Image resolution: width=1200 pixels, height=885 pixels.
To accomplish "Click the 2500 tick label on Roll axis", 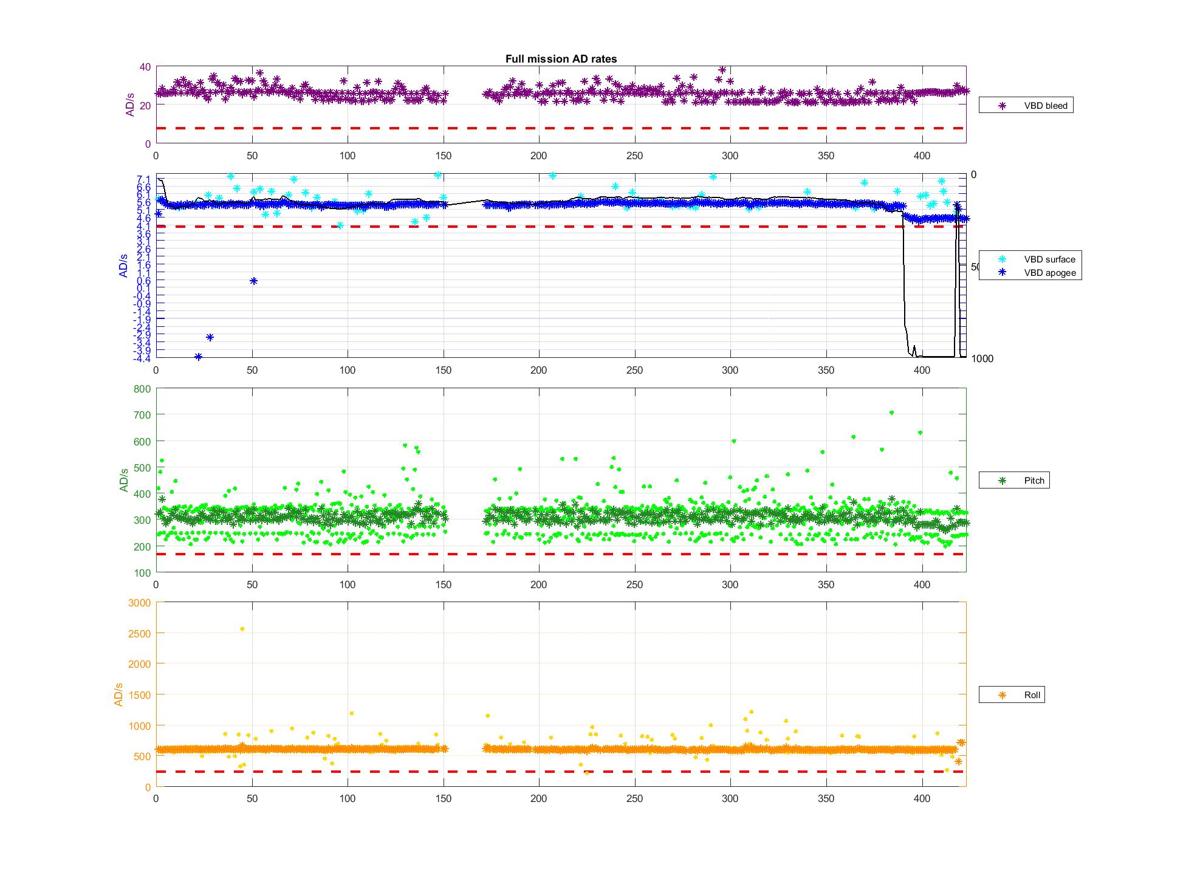I will pos(139,633).
